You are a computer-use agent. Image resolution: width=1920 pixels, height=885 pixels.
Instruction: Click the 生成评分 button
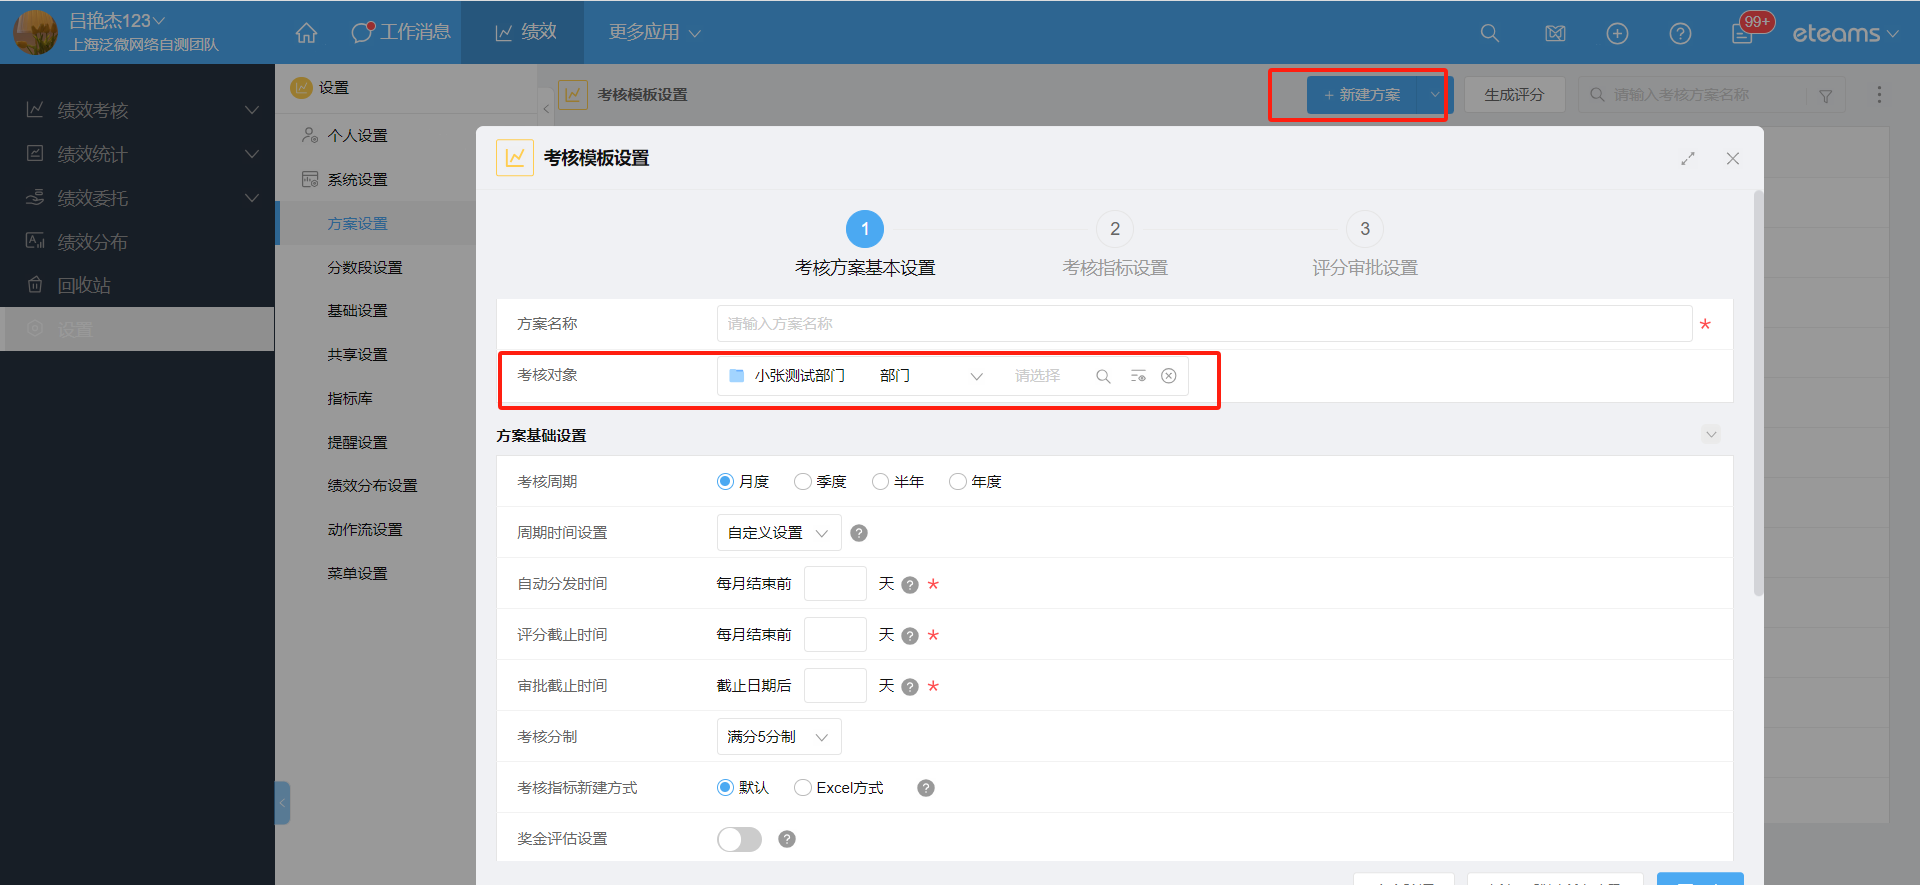(1514, 94)
